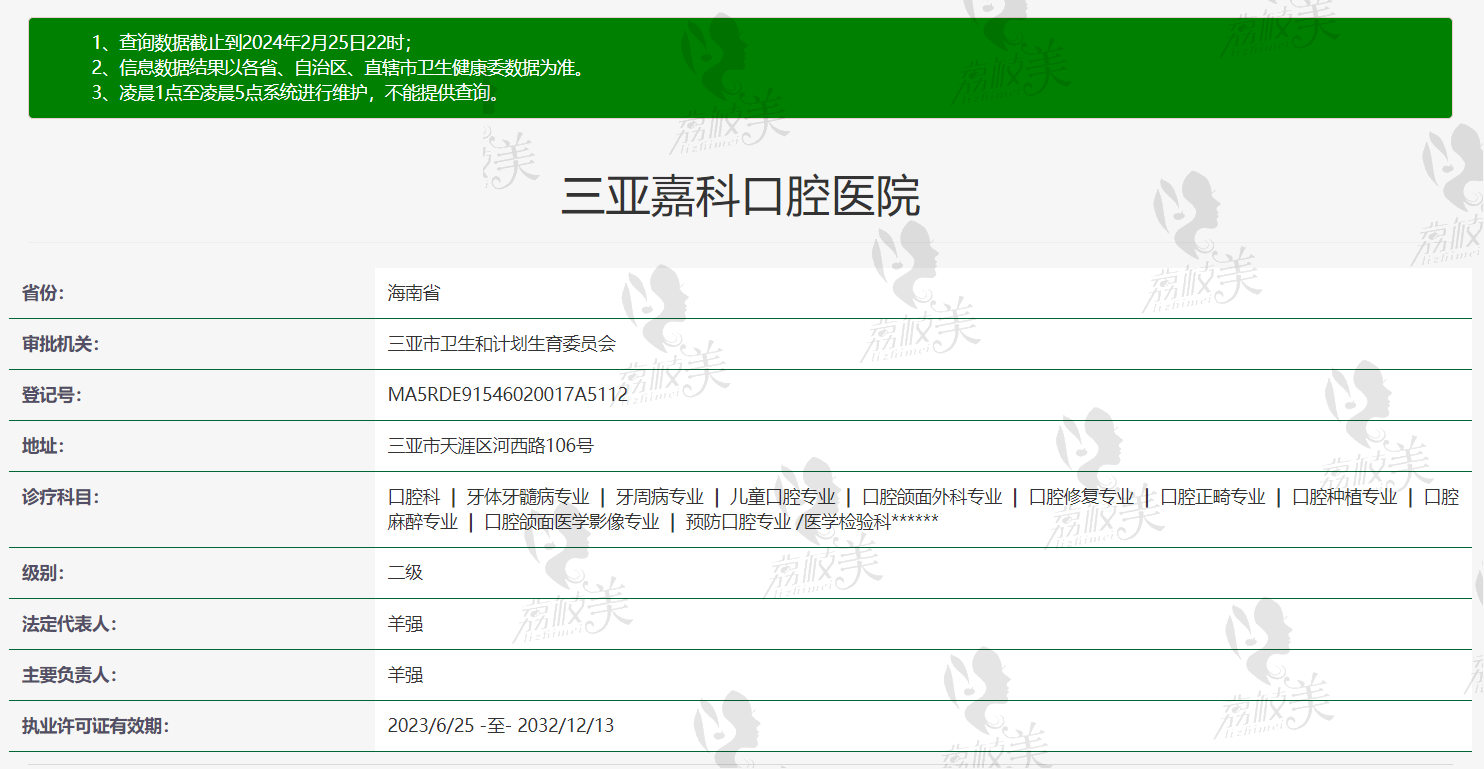The image size is (1484, 769).
Task: Click the 口腔正畸专业 entry
Action: pyautogui.click(x=1213, y=497)
